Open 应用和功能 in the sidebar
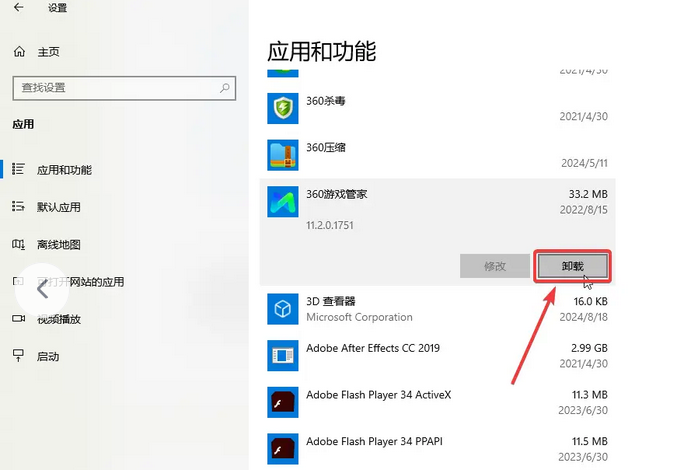This screenshot has width=683, height=470. [x=64, y=170]
